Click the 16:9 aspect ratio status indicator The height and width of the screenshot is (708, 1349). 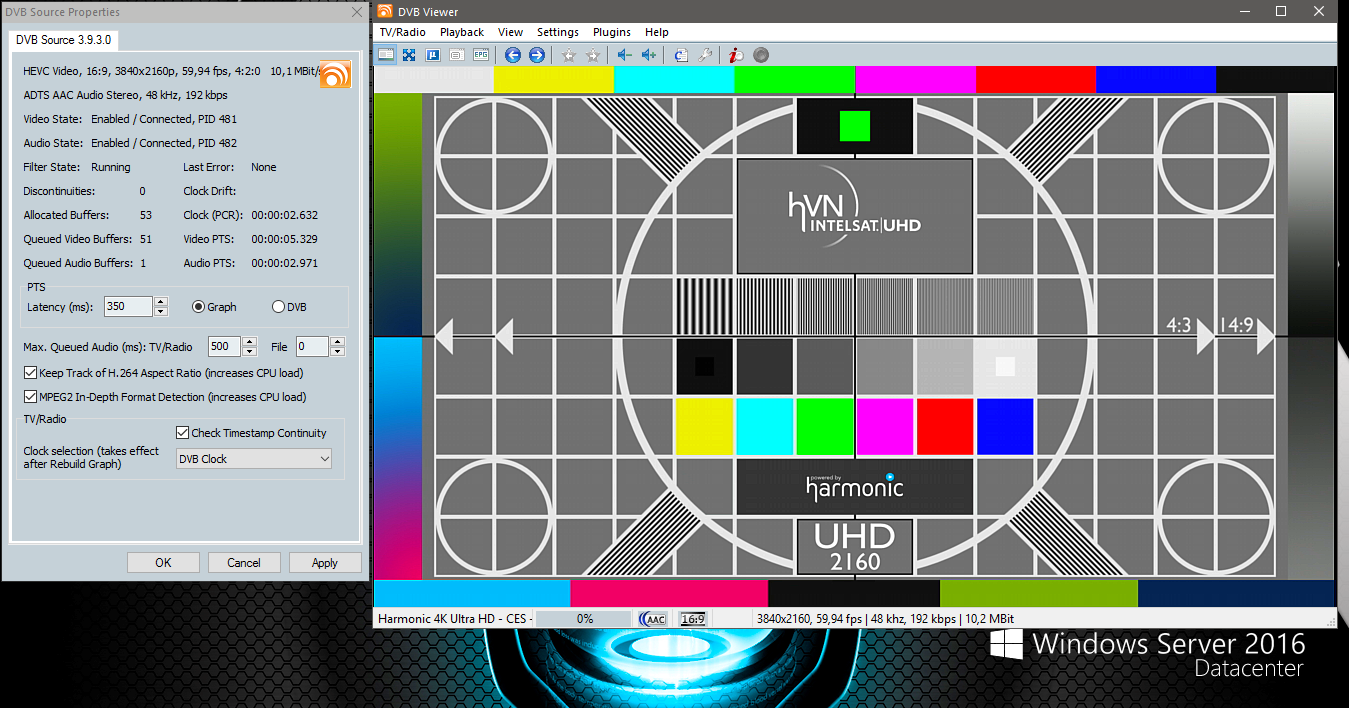[x=692, y=619]
